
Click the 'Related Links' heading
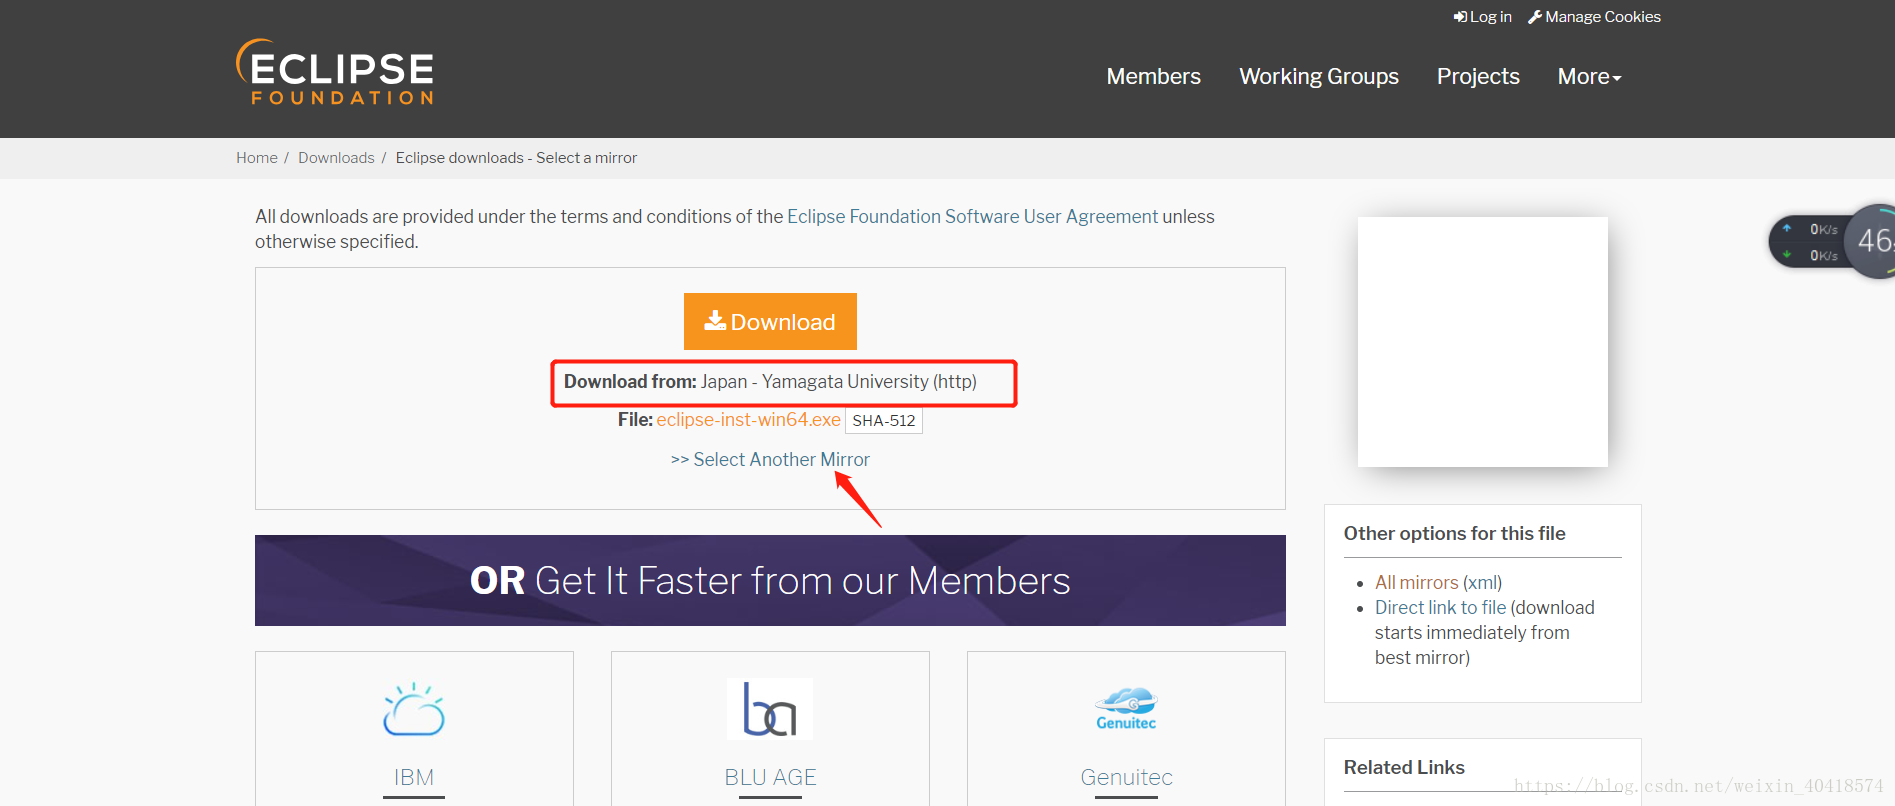tap(1404, 767)
